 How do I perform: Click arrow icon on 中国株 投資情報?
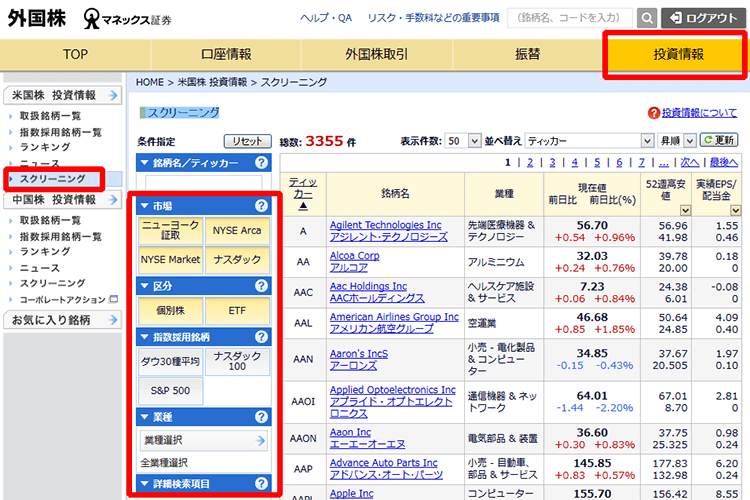[113, 200]
